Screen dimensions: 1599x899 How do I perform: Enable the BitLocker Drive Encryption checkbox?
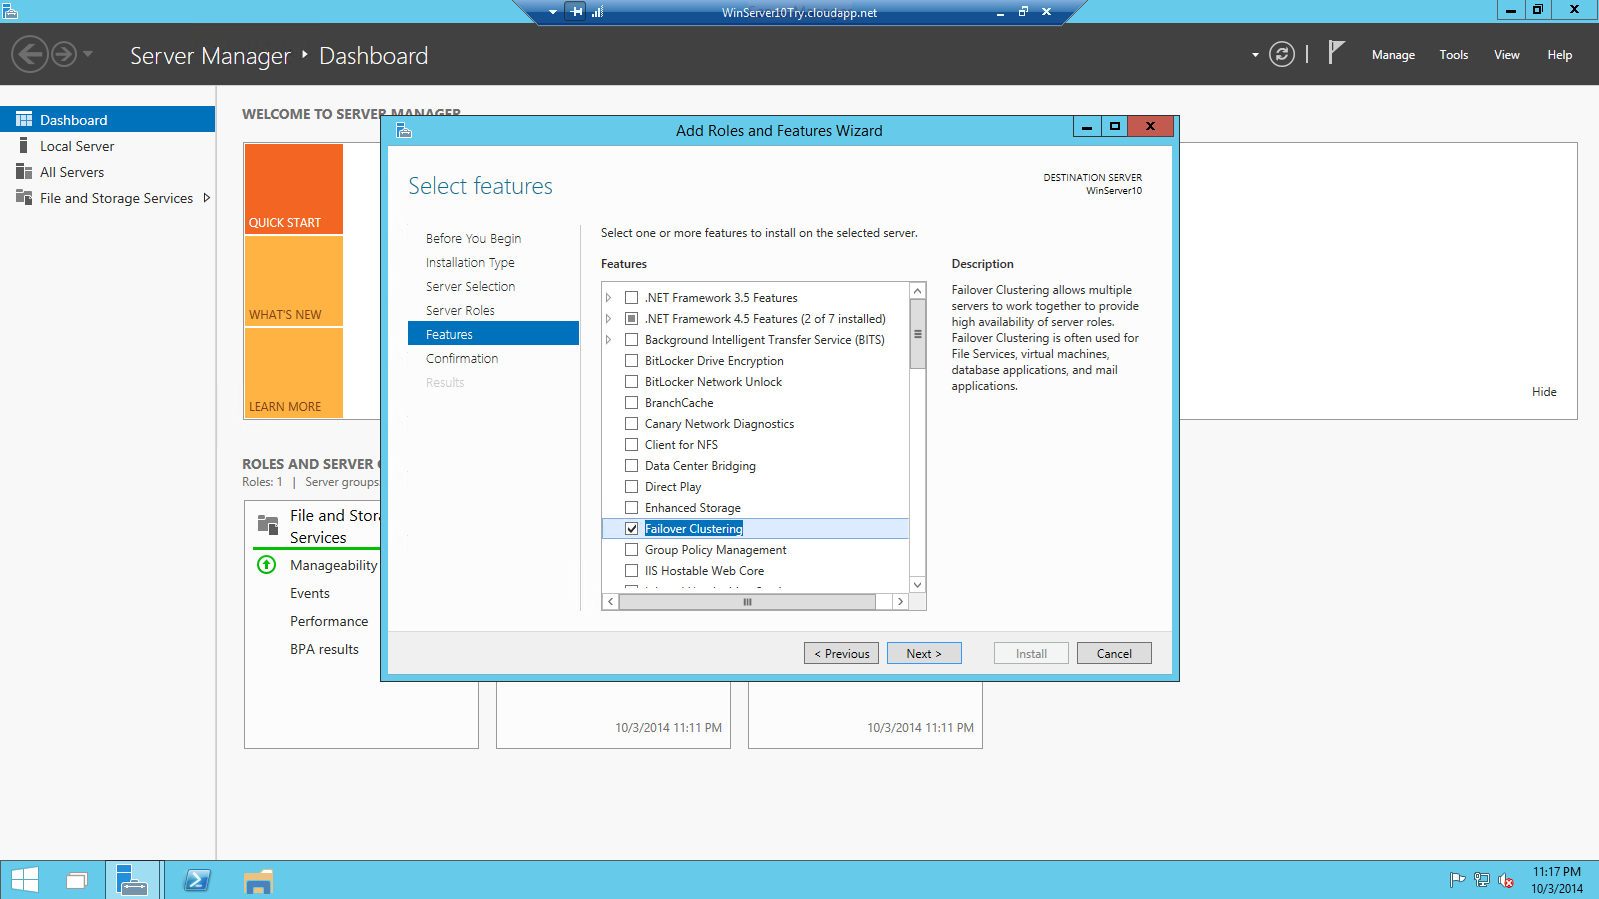pos(631,361)
